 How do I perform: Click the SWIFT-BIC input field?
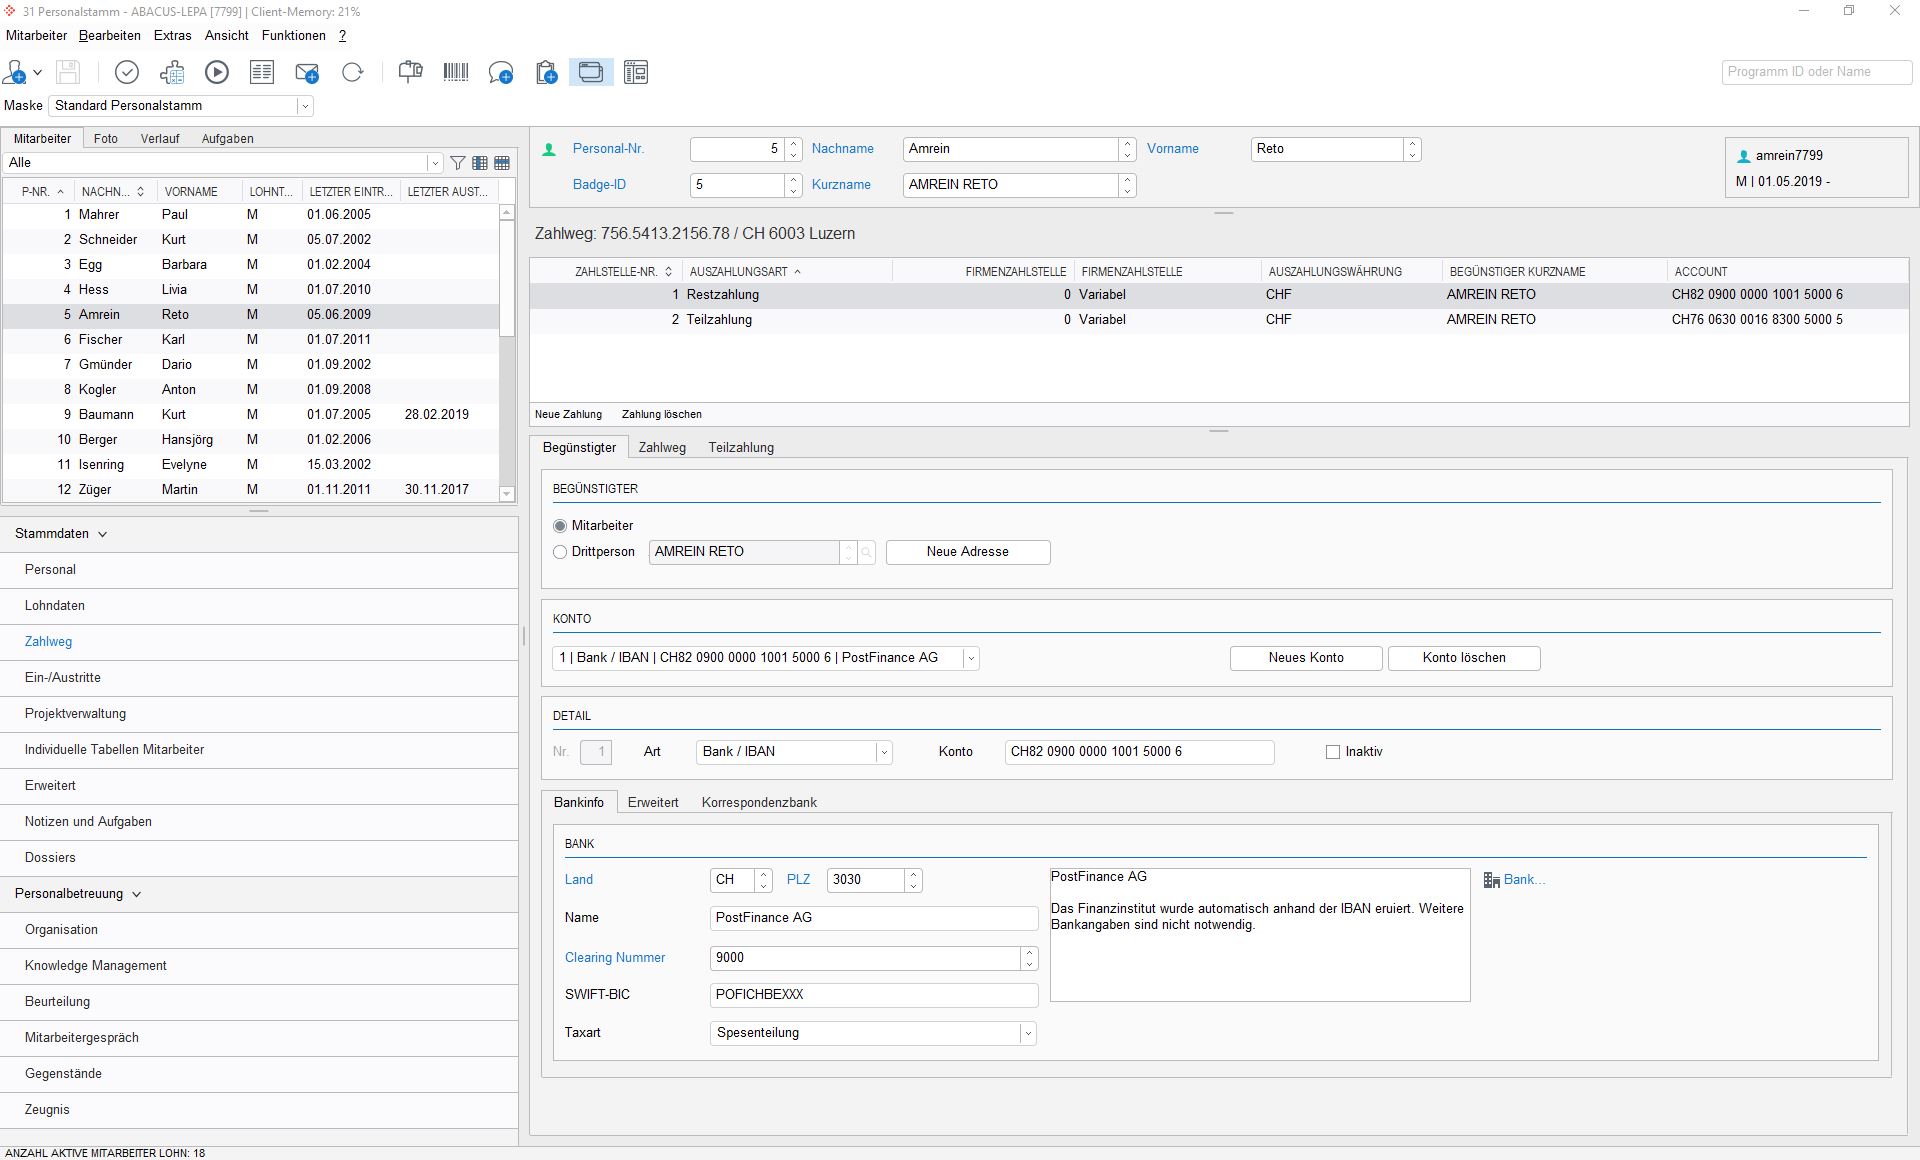[874, 995]
